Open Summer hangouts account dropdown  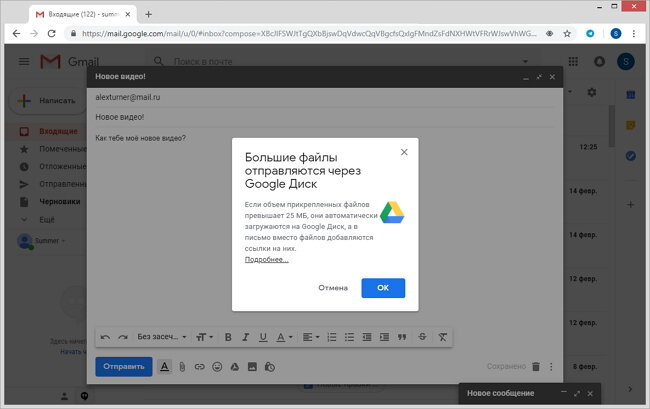click(50, 240)
